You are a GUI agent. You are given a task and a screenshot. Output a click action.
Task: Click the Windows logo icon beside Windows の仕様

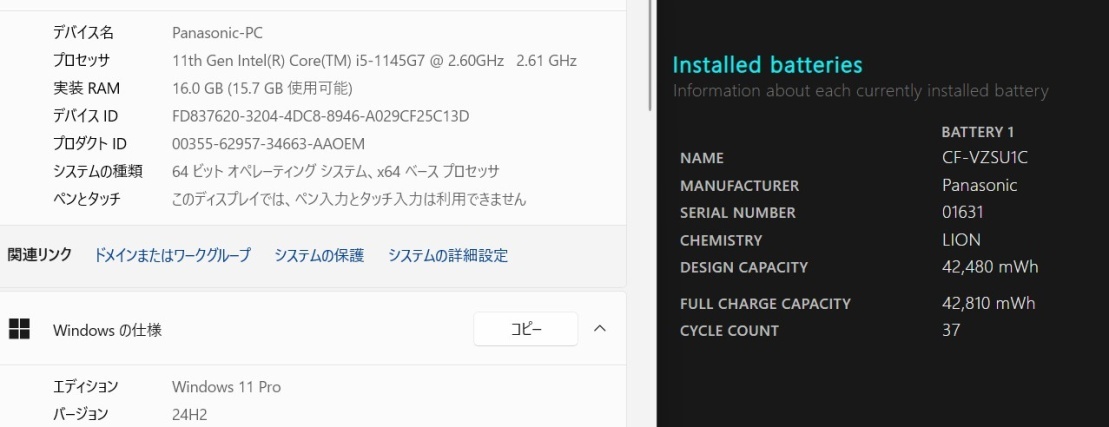point(19,328)
